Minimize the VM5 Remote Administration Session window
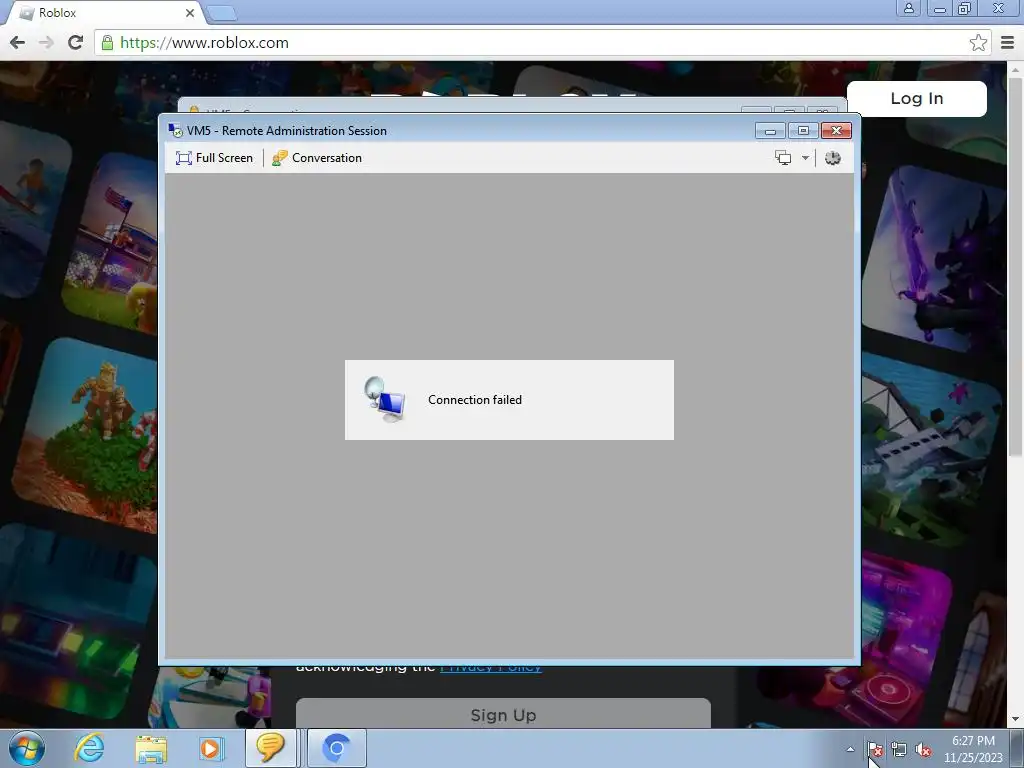 pyautogui.click(x=770, y=131)
